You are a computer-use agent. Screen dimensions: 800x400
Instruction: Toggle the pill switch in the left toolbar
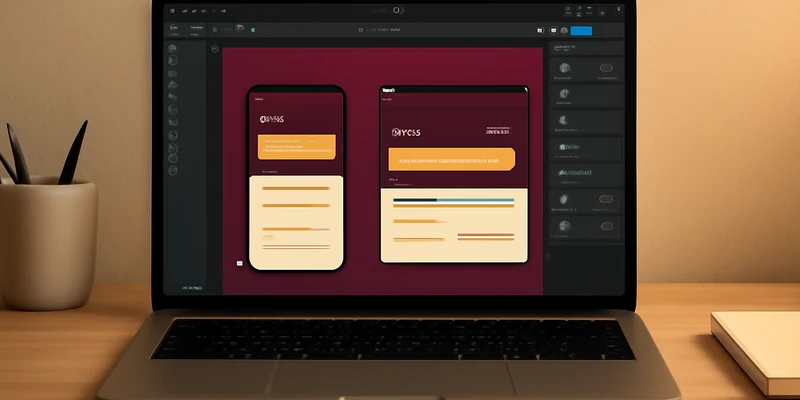click(239, 28)
